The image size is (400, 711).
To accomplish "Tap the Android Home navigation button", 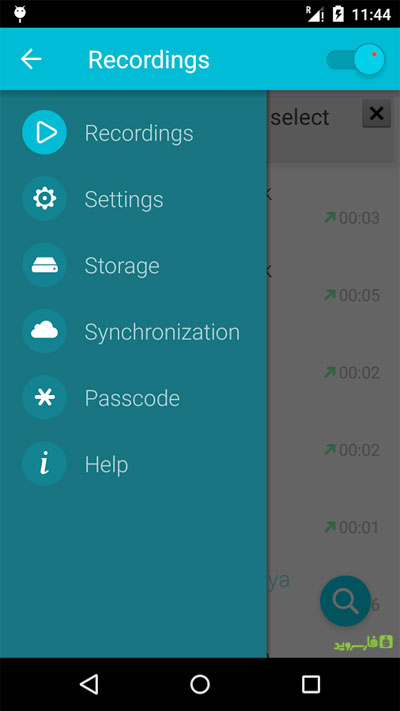I will [200, 684].
